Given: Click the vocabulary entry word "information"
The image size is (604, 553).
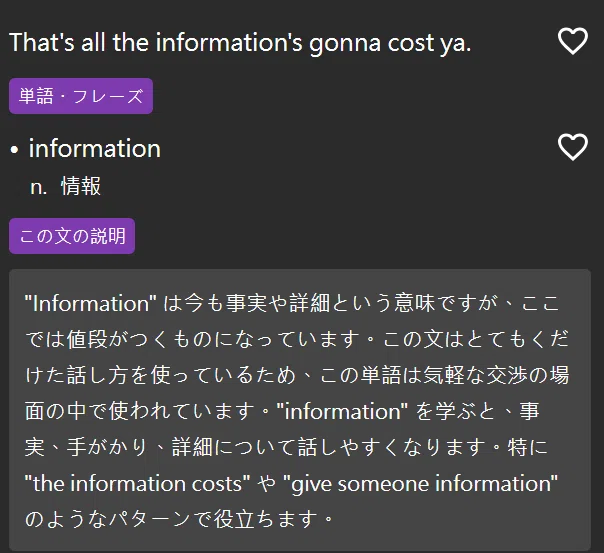Looking at the screenshot, I should pos(95,148).
